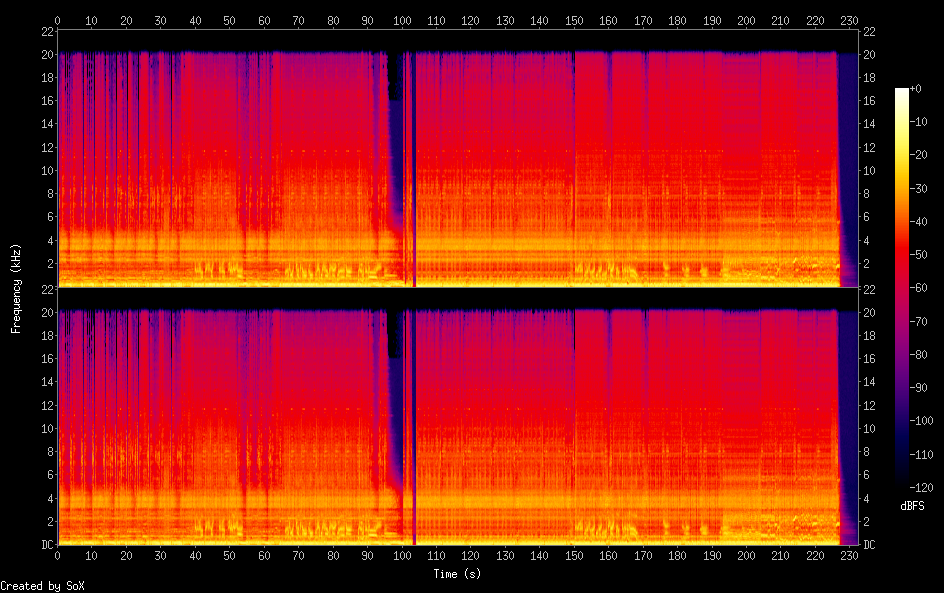Select the 150 tick on bottom time axis

coord(574,555)
